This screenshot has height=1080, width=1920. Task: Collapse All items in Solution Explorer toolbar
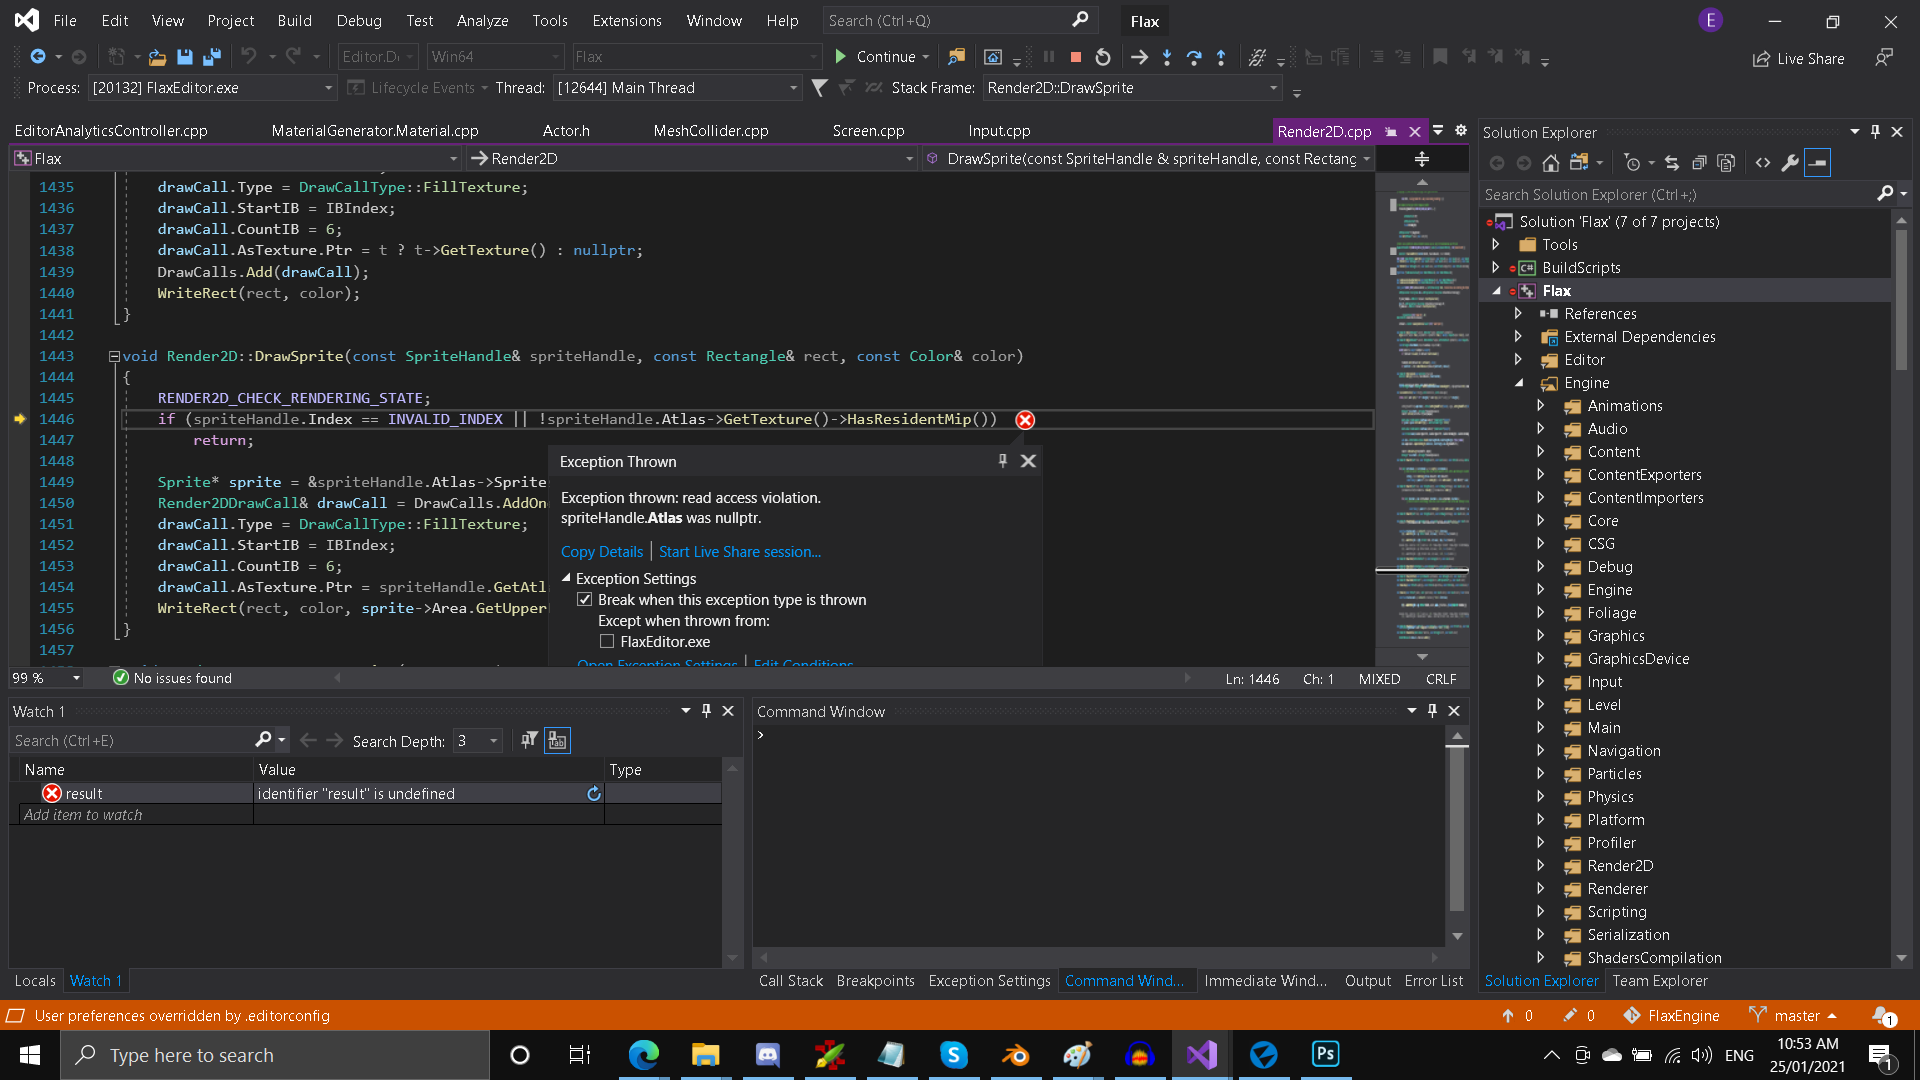click(1700, 163)
